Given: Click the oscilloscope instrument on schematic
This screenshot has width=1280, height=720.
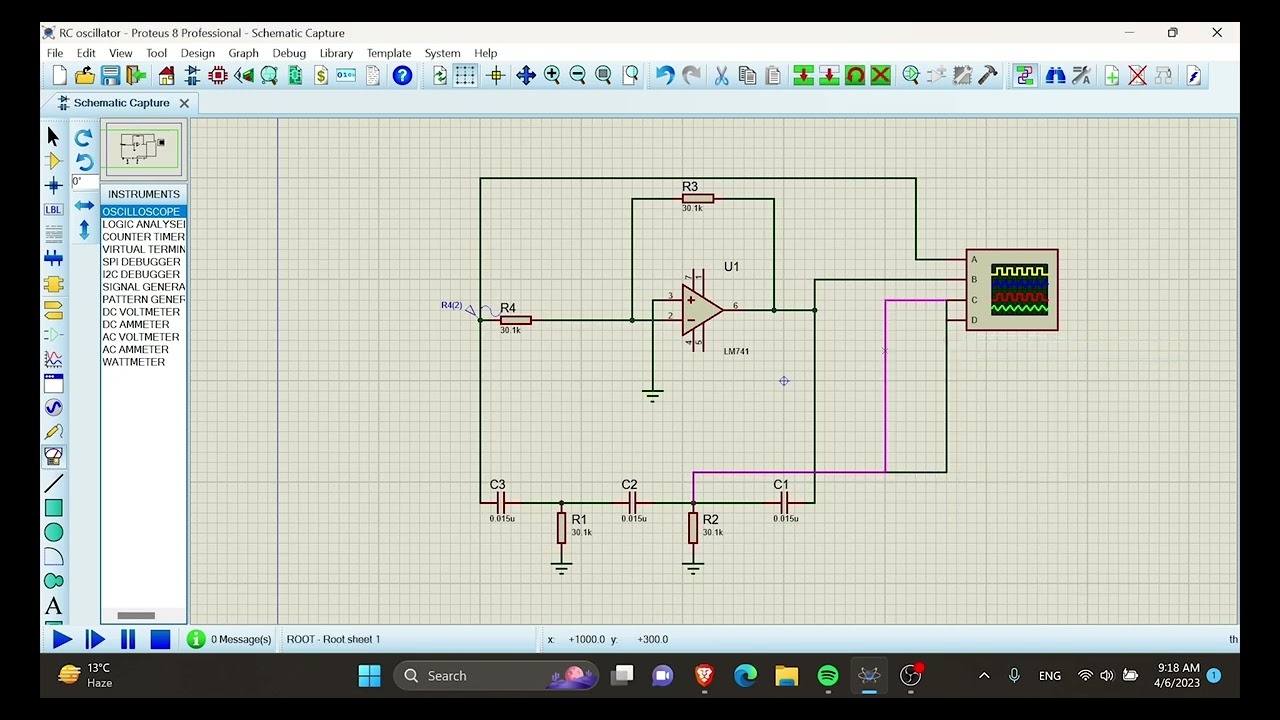Looking at the screenshot, I should (1012, 290).
